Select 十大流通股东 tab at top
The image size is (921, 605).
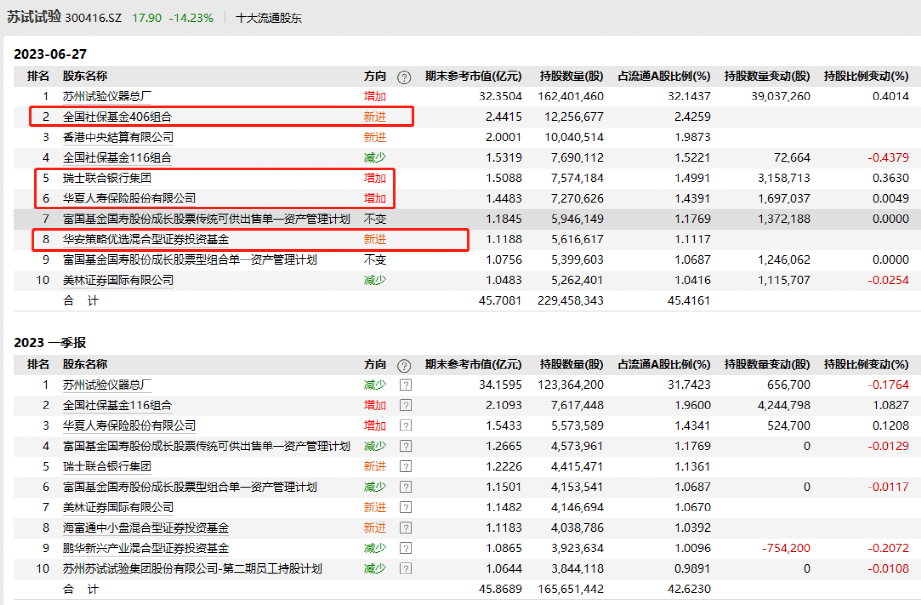coord(268,18)
